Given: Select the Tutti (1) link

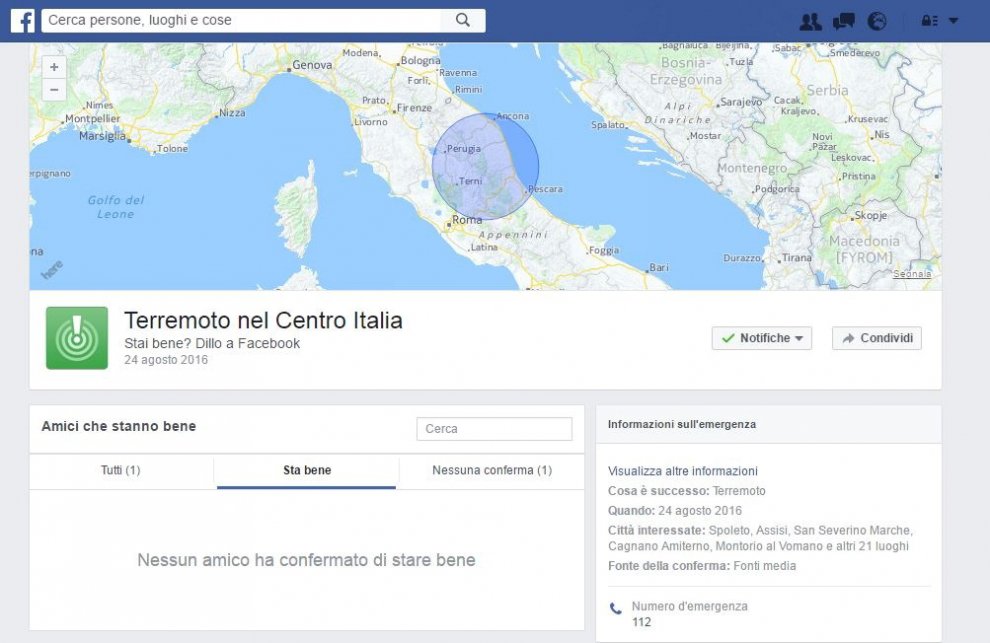Looking at the screenshot, I should click(x=119, y=470).
